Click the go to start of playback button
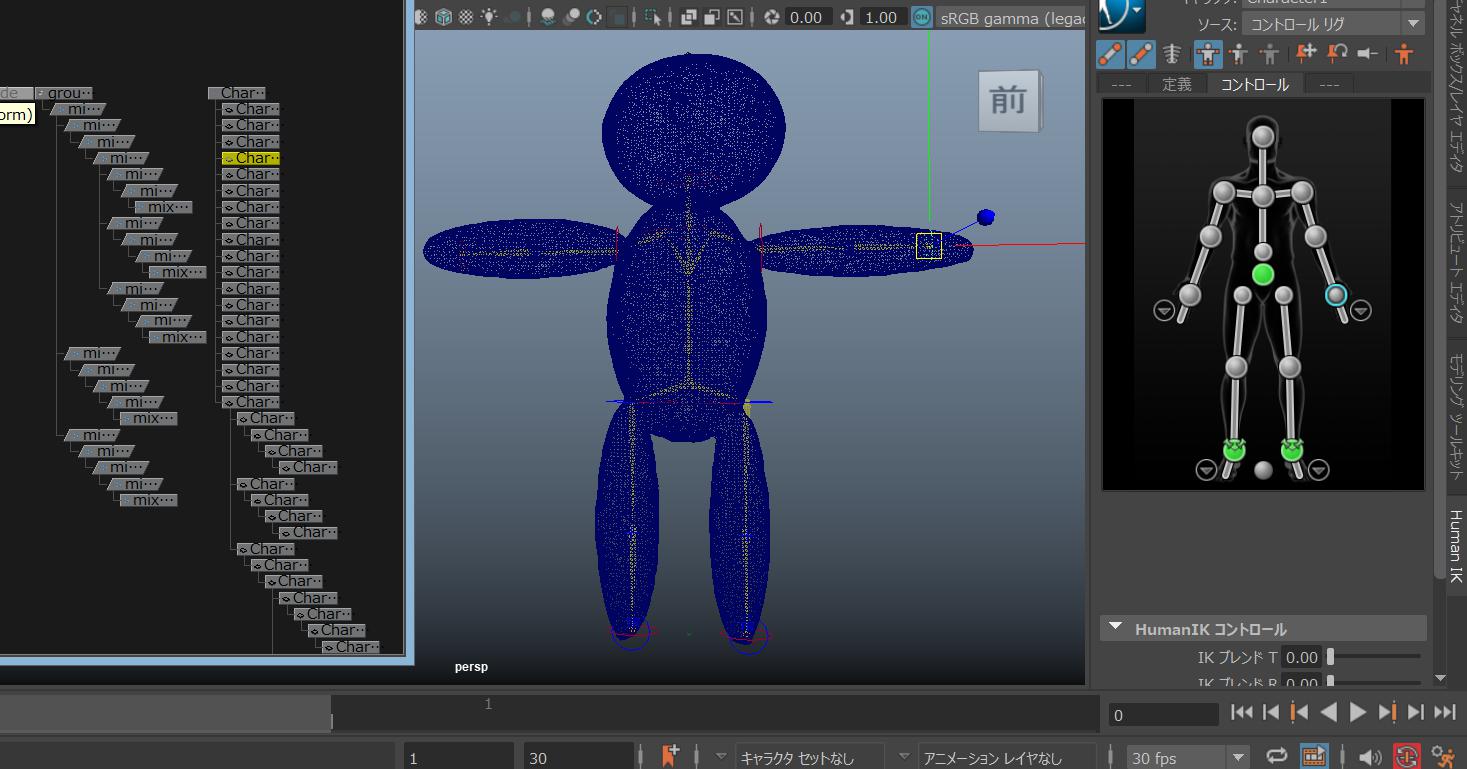The height and width of the screenshot is (769, 1467). [x=1241, y=712]
